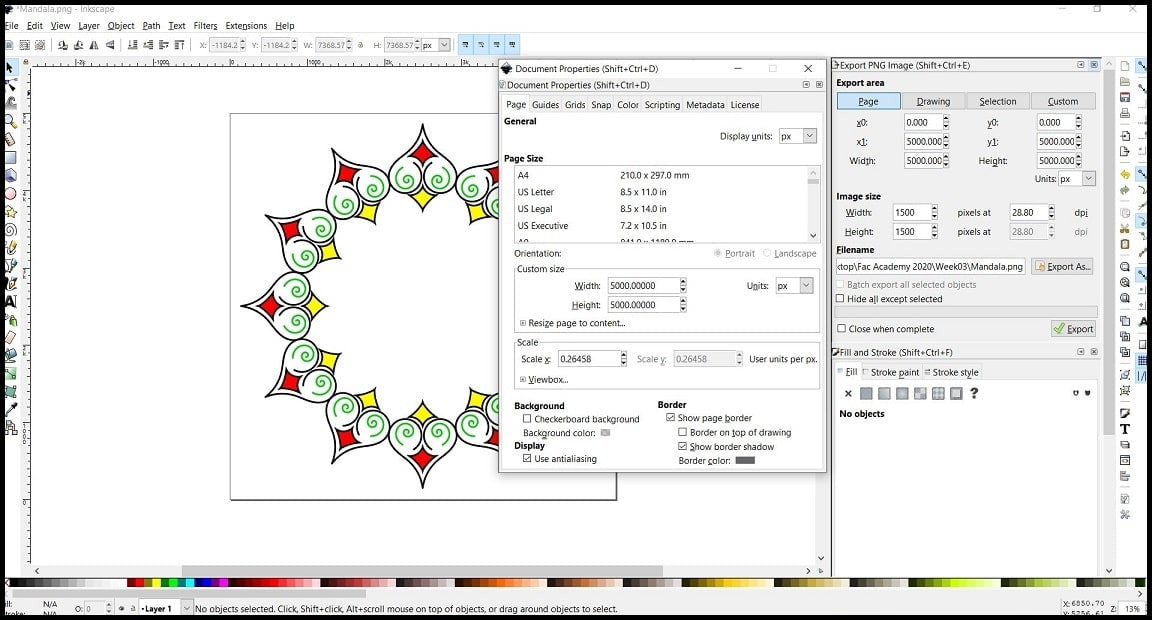Viewport: 1152px width, 620px height.
Task: Select US Letter page size row
Action: click(x=662, y=192)
